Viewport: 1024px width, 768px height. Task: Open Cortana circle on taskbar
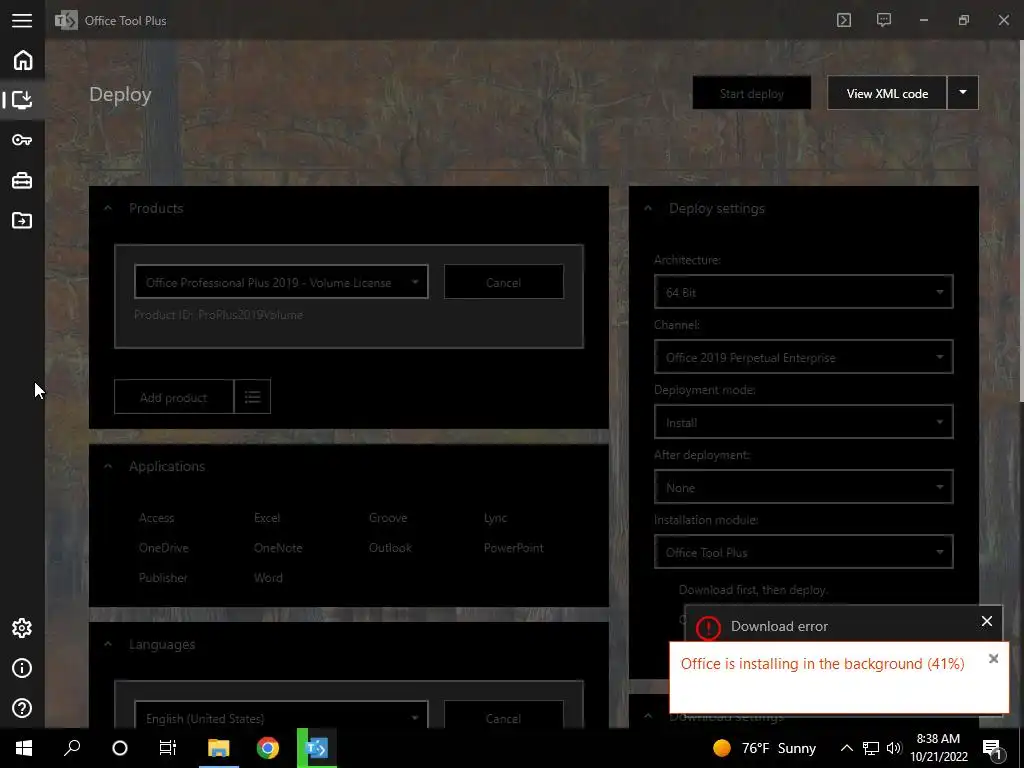point(120,748)
